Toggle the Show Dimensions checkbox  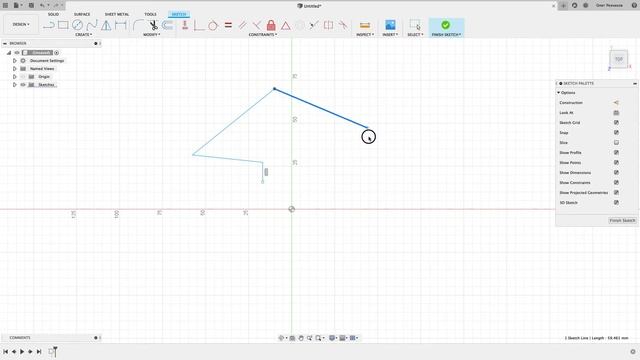coord(616,173)
